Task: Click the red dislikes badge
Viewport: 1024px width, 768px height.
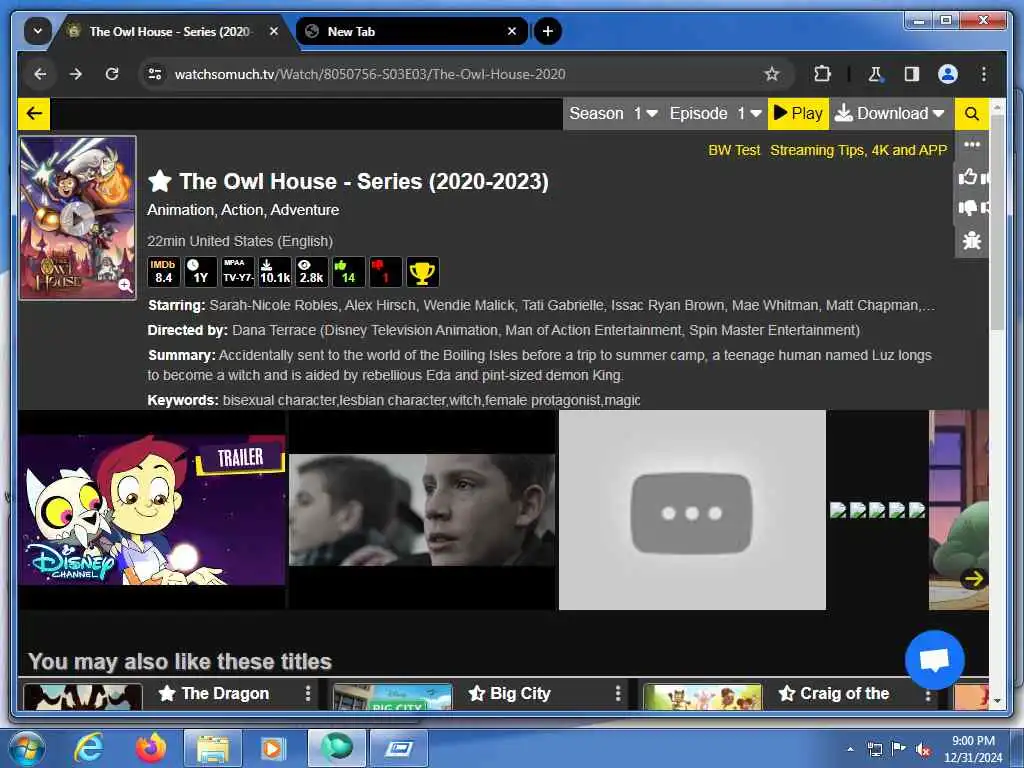Action: pos(385,272)
